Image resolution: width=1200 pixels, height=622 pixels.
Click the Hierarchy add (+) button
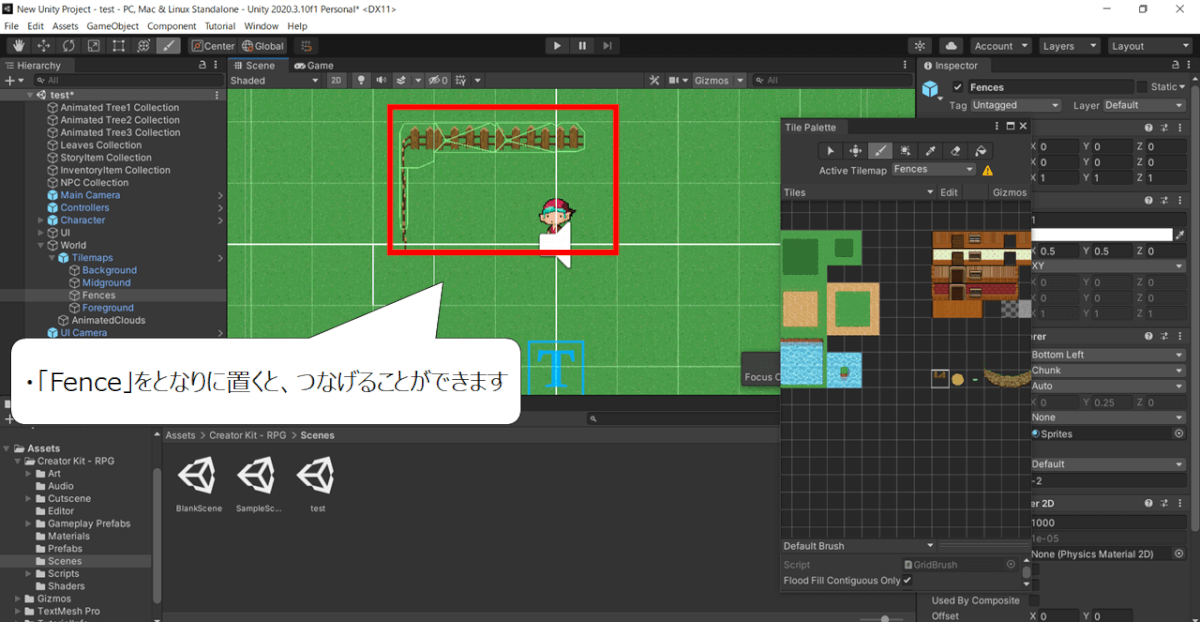(x=12, y=80)
